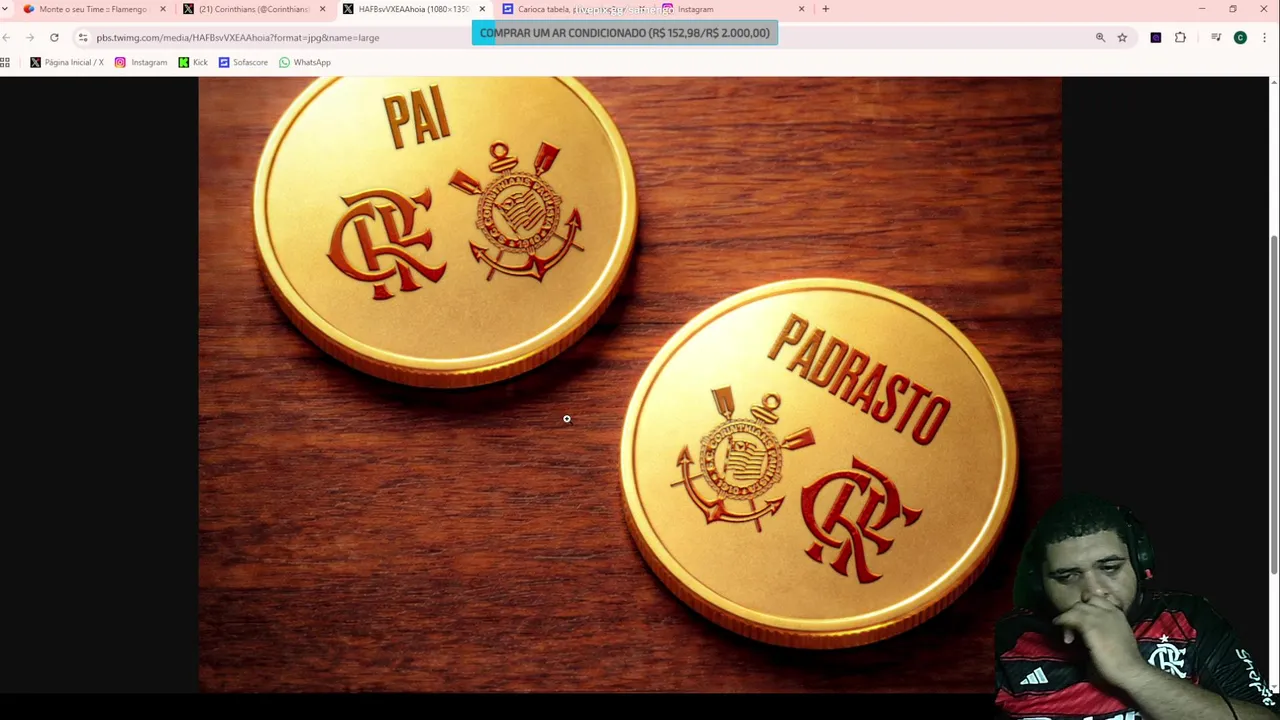This screenshot has height=720, width=1280.
Task: Go forward to the next page
Action: 30,37
